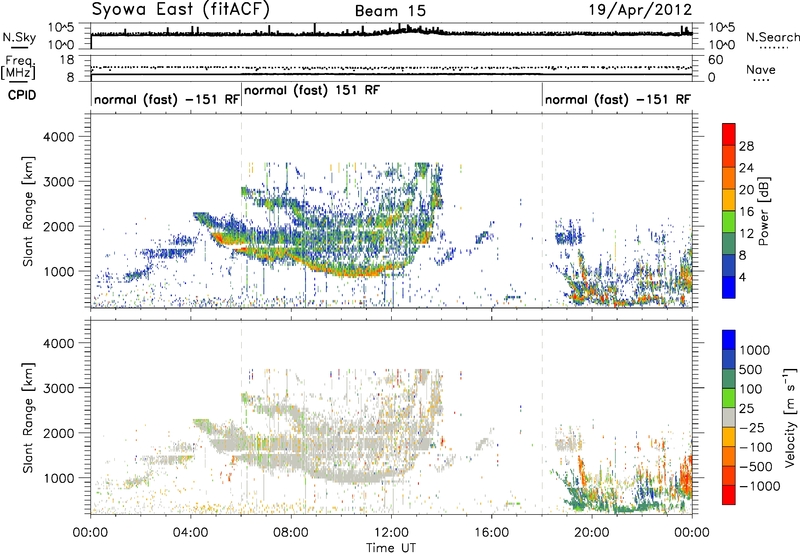Click the '16' Power colorbar tick
This screenshot has width=800, height=554.
coord(746,212)
